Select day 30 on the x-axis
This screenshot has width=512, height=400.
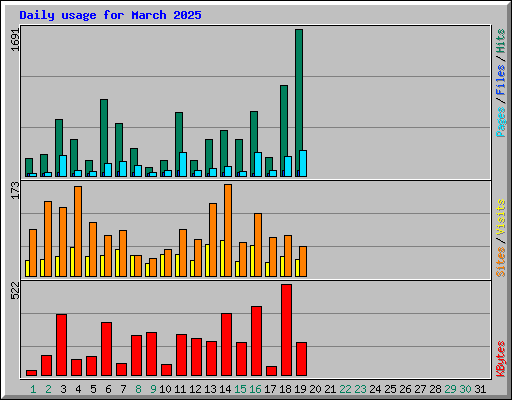[465, 389]
